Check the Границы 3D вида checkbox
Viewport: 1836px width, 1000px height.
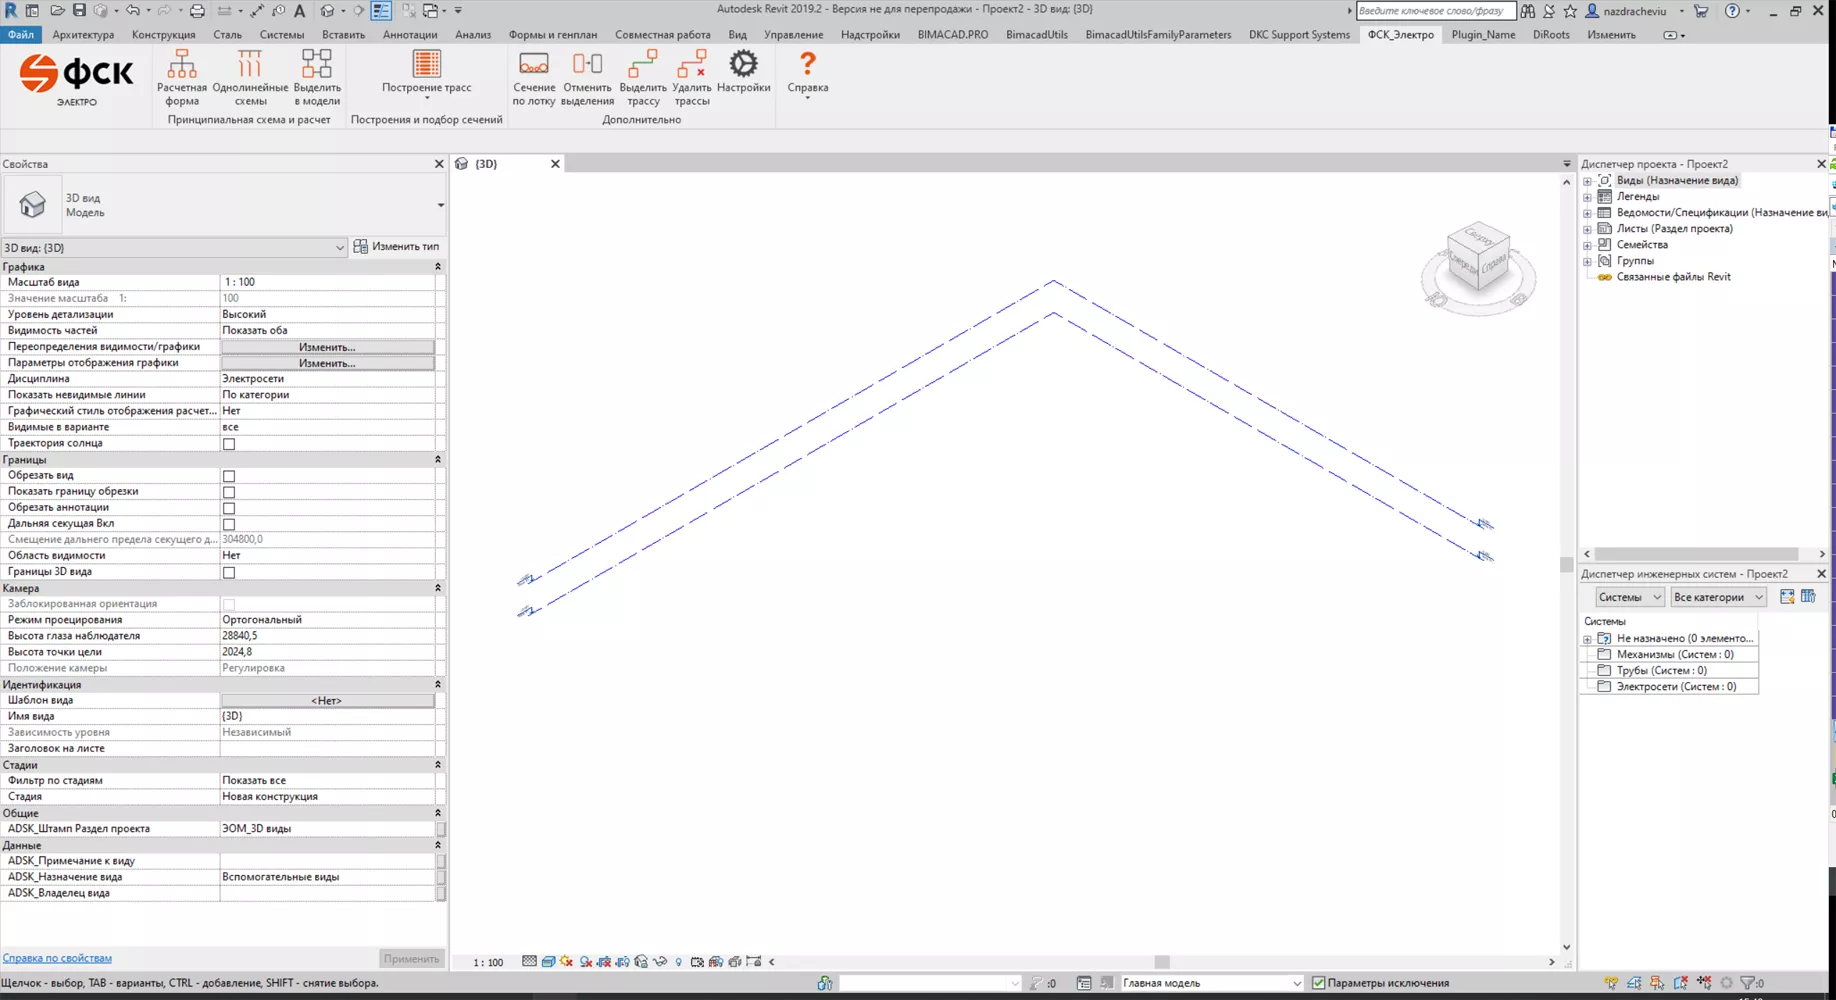(x=229, y=572)
